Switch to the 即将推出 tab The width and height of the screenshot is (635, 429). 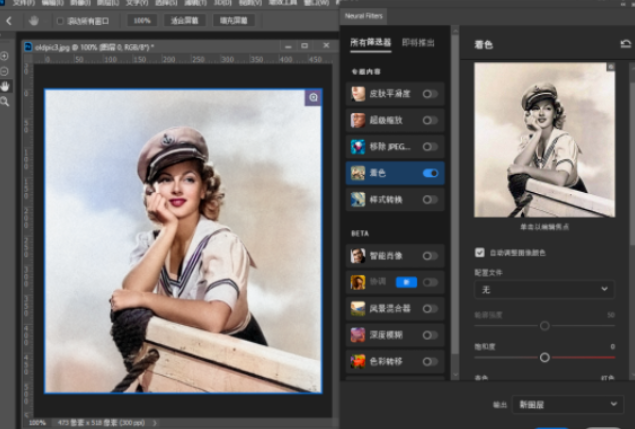tap(418, 43)
